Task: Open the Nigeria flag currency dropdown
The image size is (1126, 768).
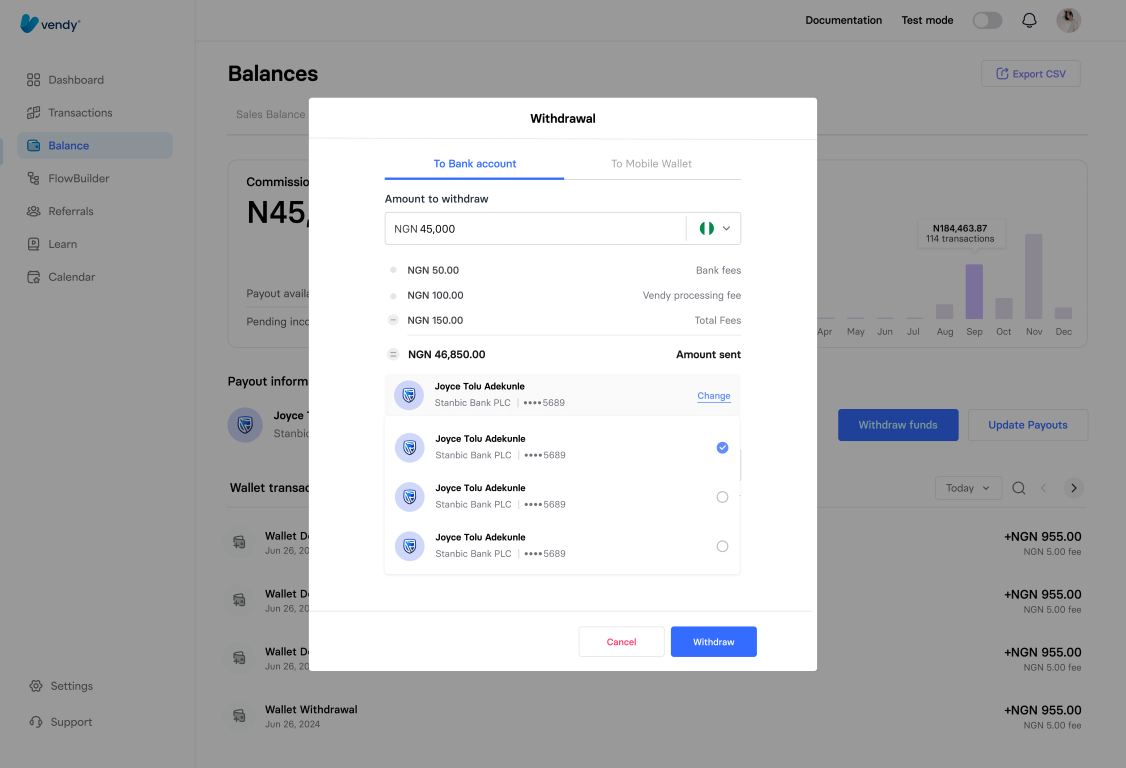Action: (x=715, y=228)
